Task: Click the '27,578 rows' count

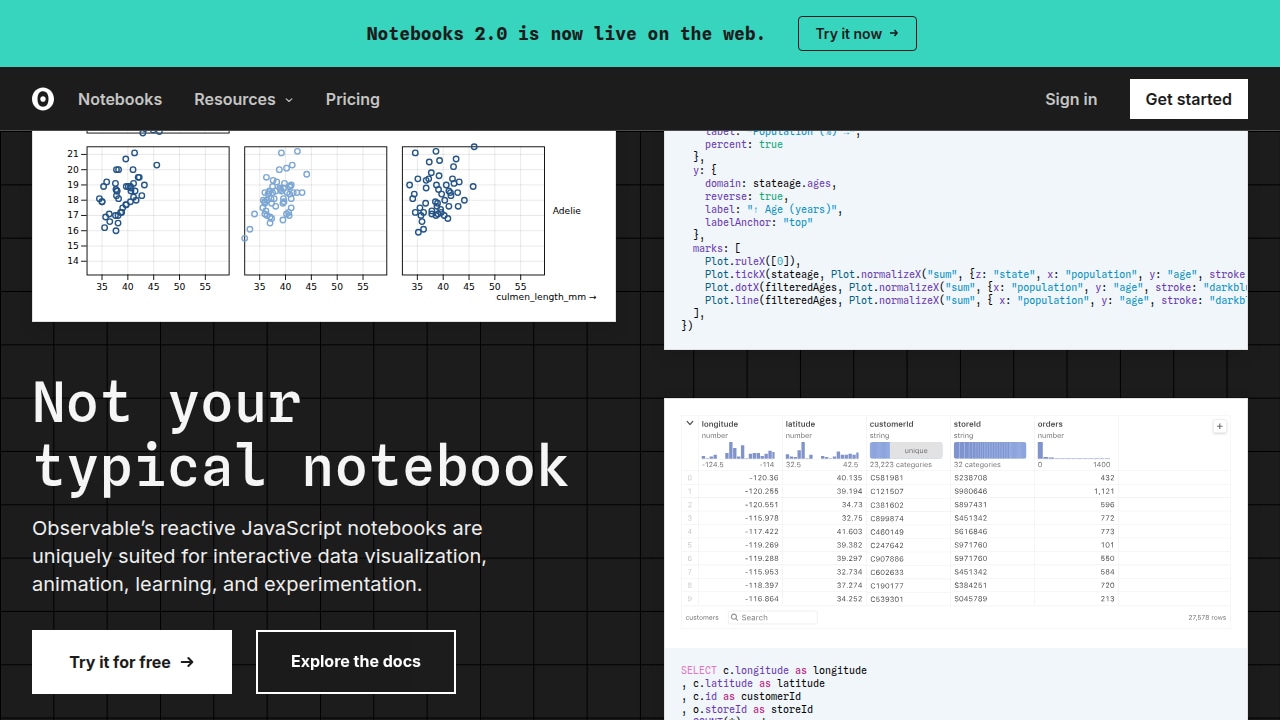Action: [1207, 618]
